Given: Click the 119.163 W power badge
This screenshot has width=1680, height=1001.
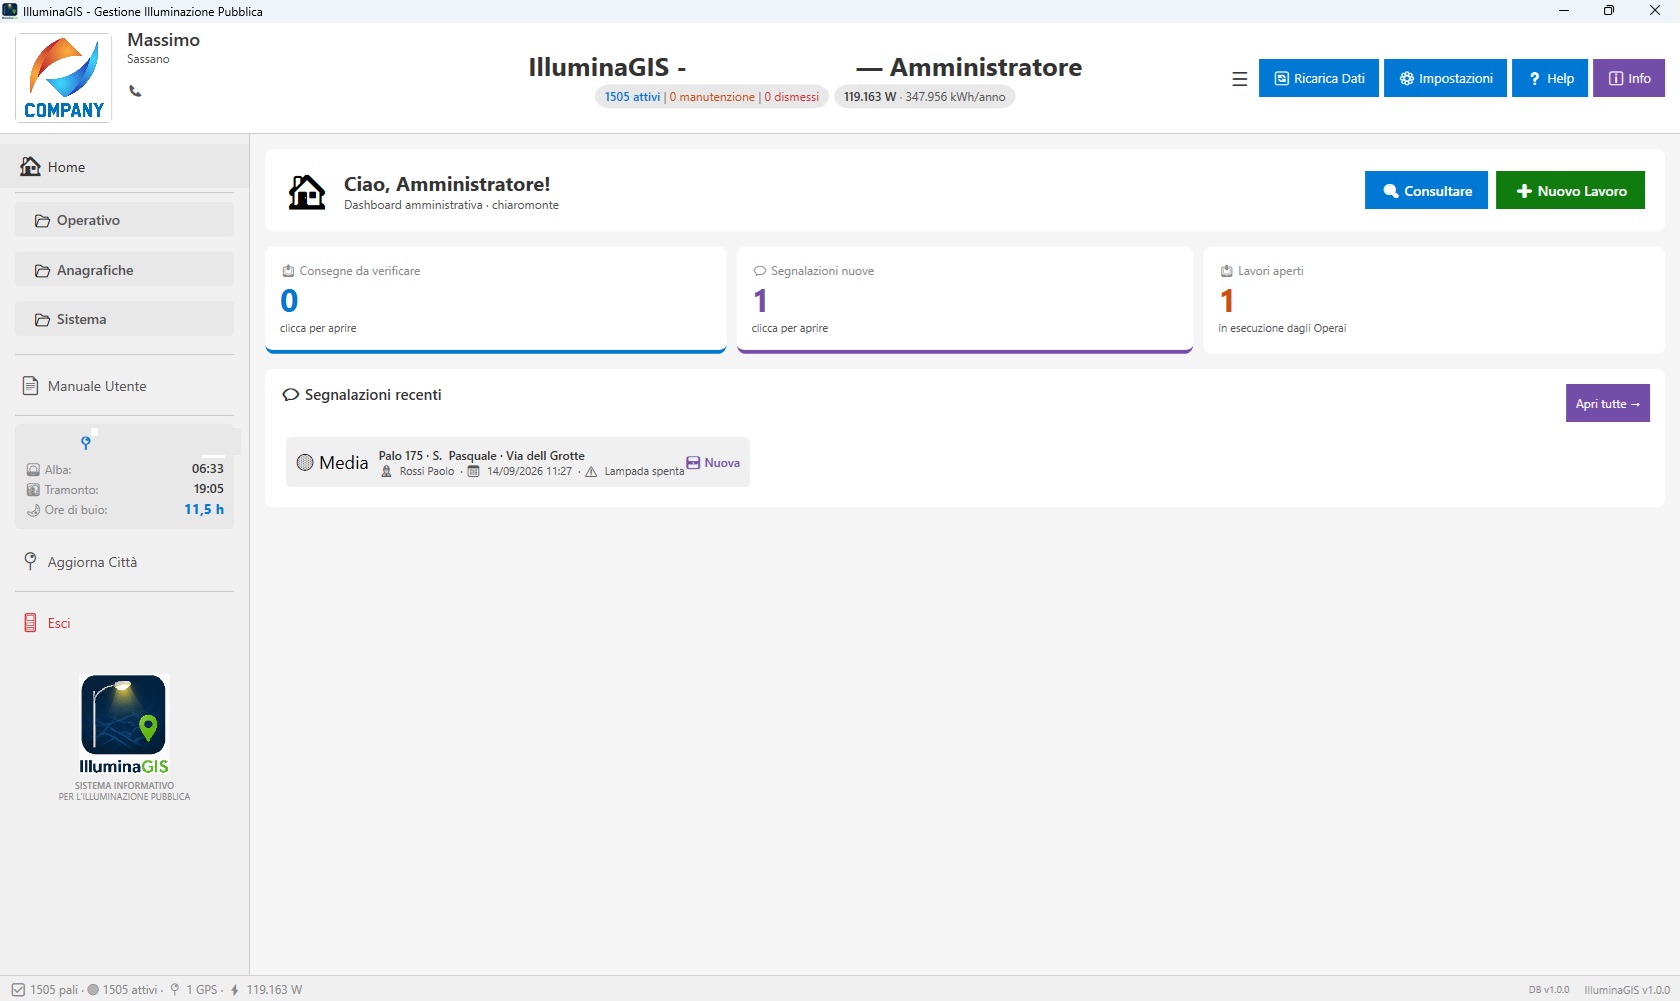Looking at the screenshot, I should pyautogui.click(x=925, y=97).
